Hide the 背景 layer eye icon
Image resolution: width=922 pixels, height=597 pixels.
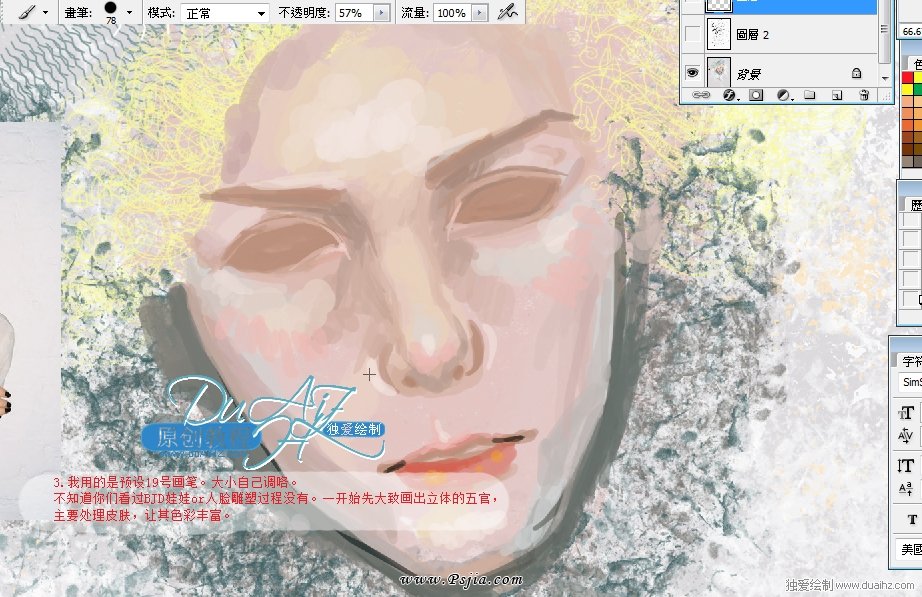click(x=692, y=73)
